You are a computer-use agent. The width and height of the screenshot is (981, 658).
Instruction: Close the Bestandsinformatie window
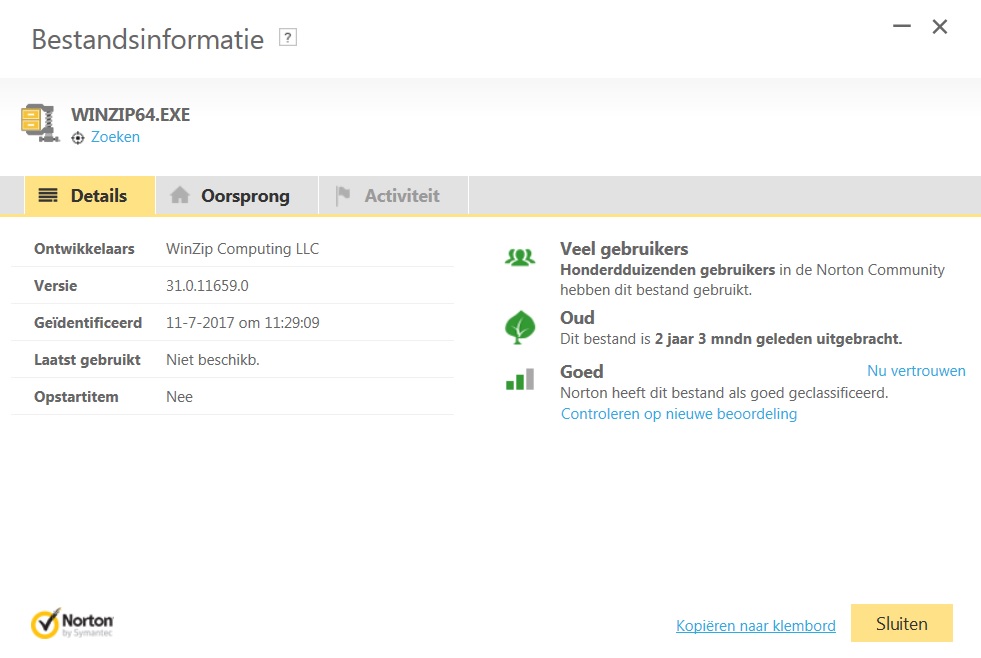click(940, 28)
